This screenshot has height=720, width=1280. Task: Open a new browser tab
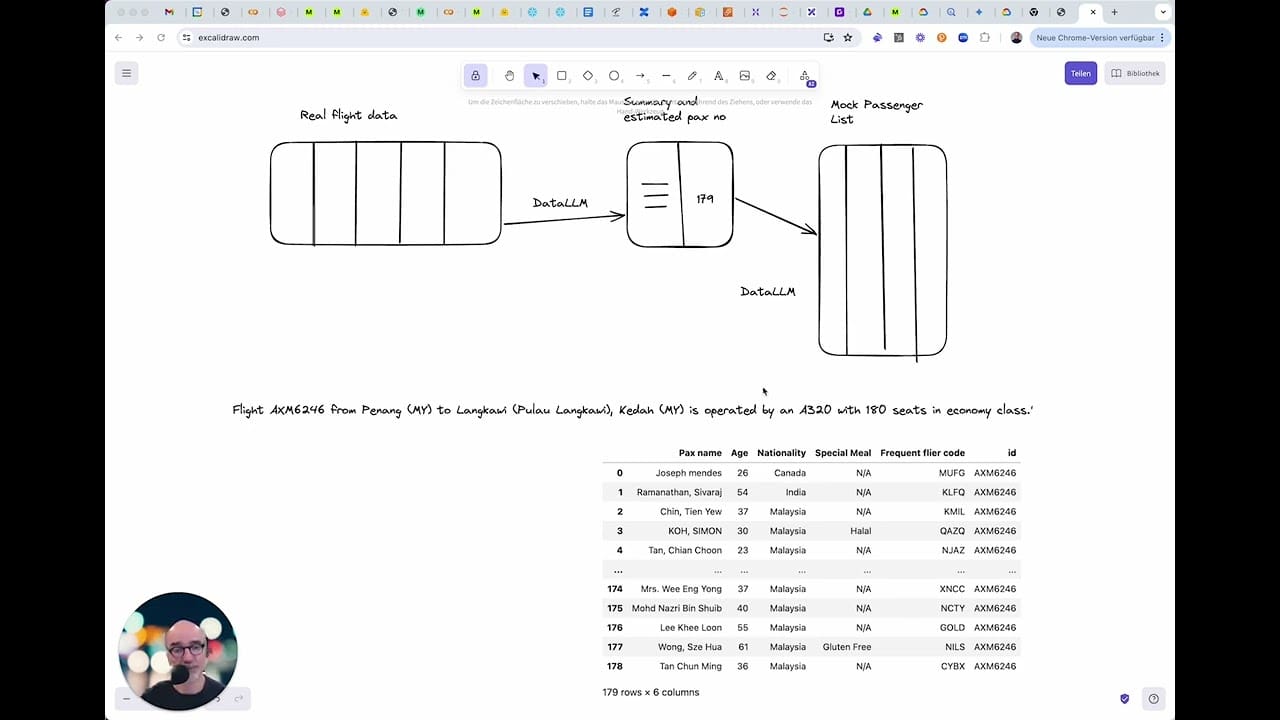1113,13
